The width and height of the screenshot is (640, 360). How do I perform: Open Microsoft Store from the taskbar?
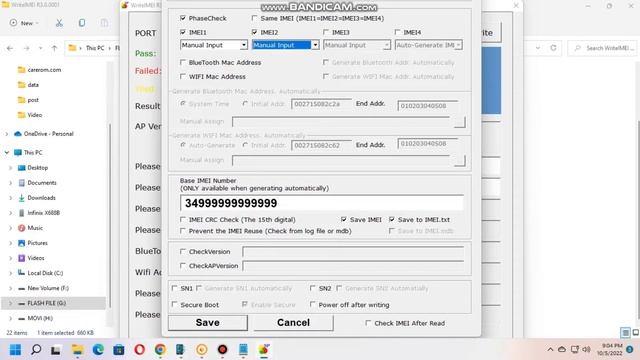tap(119, 350)
